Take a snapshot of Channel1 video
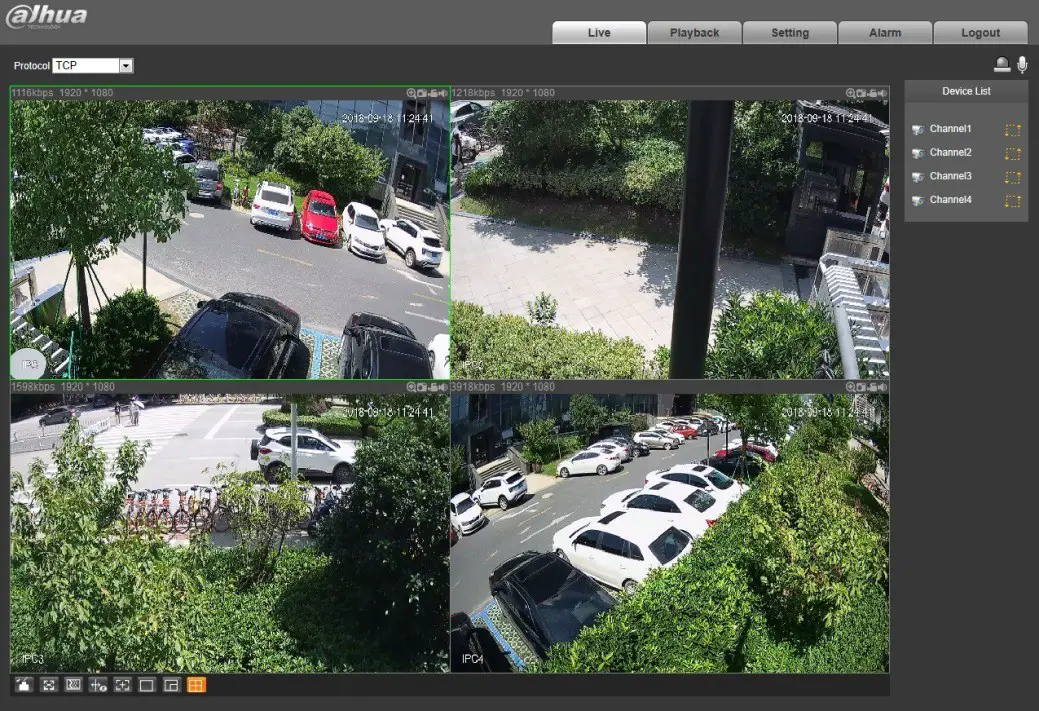This screenshot has width=1039, height=711. coord(421,92)
